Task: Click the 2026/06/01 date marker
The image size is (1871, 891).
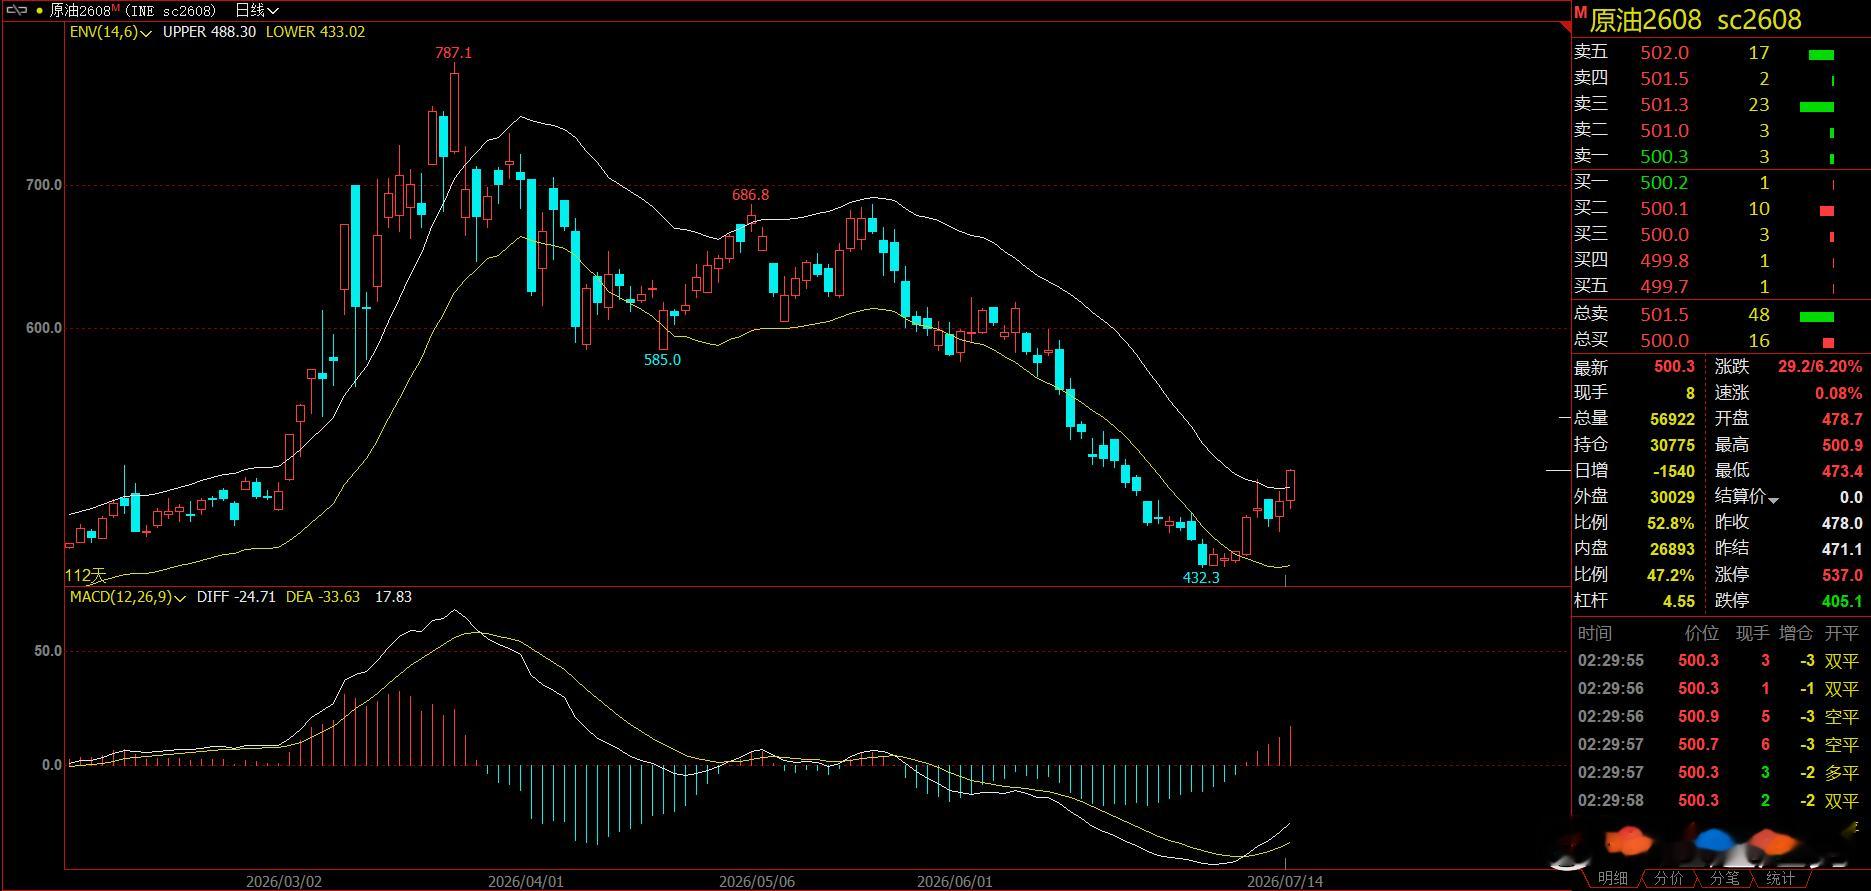Action: (x=955, y=881)
